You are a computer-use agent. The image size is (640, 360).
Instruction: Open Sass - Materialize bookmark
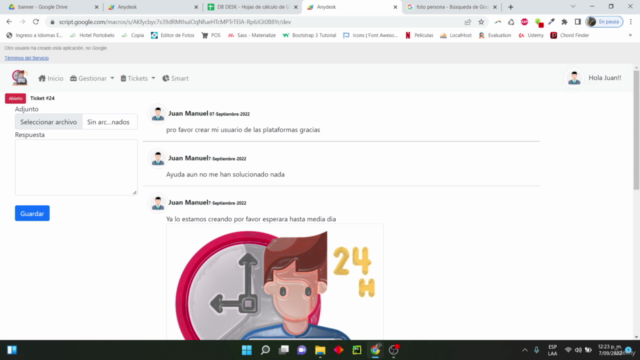coord(251,36)
